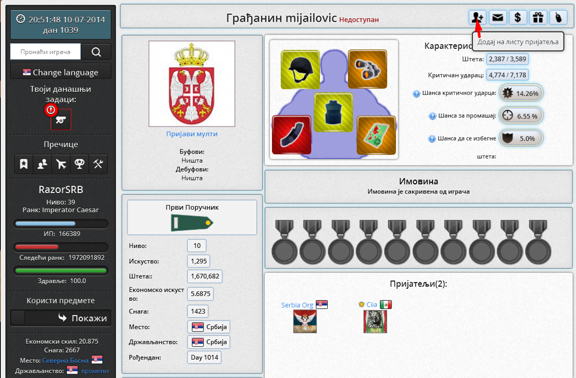Click the birthday value Day 1014

tap(204, 357)
